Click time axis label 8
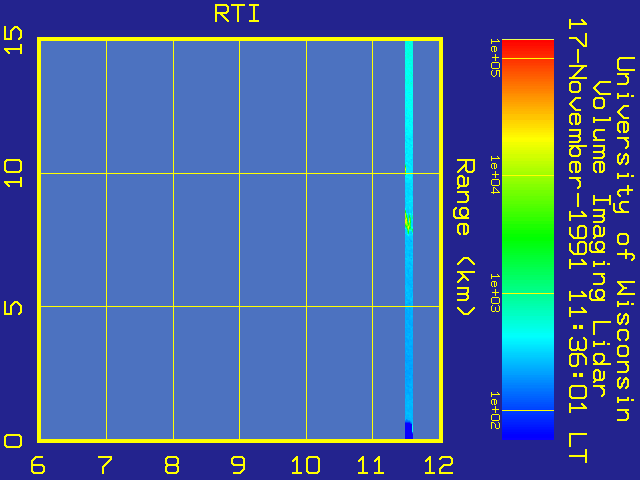 (172, 465)
